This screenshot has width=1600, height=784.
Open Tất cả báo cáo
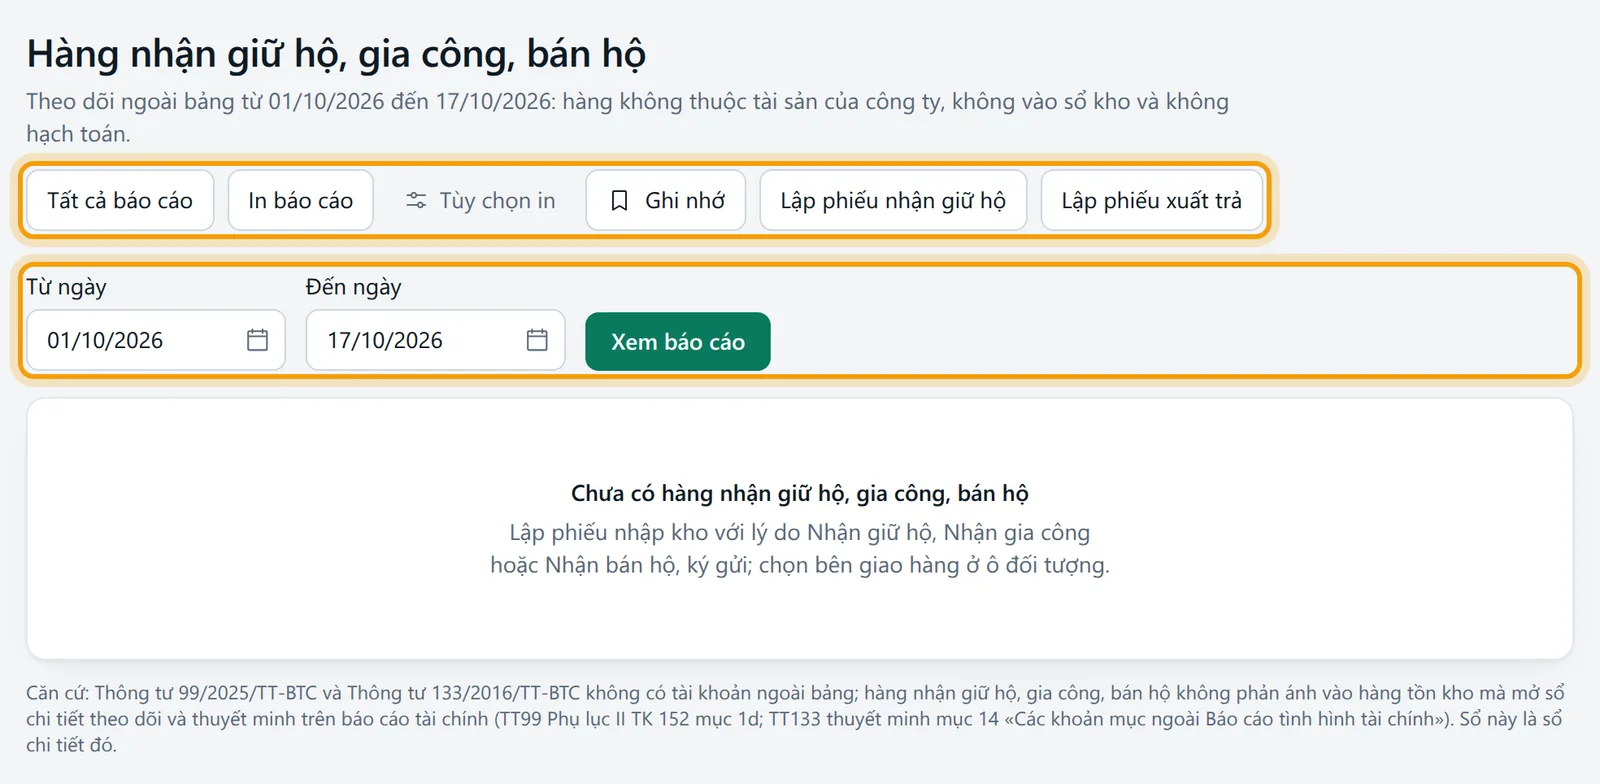(x=120, y=200)
